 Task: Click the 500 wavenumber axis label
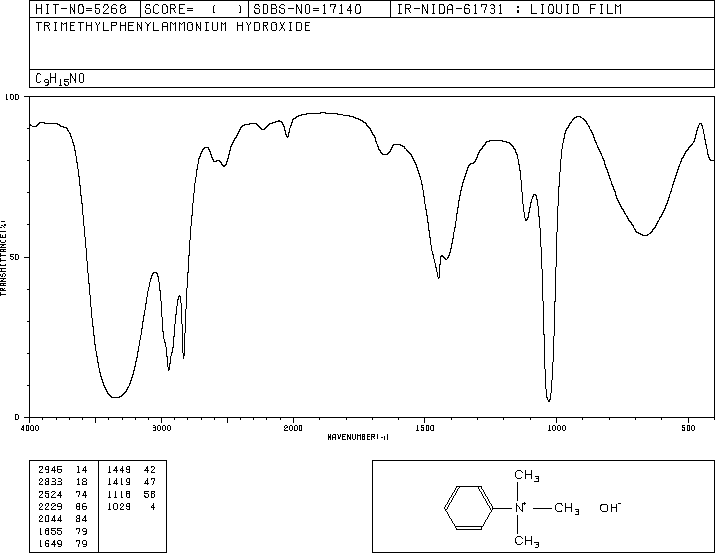[688, 428]
